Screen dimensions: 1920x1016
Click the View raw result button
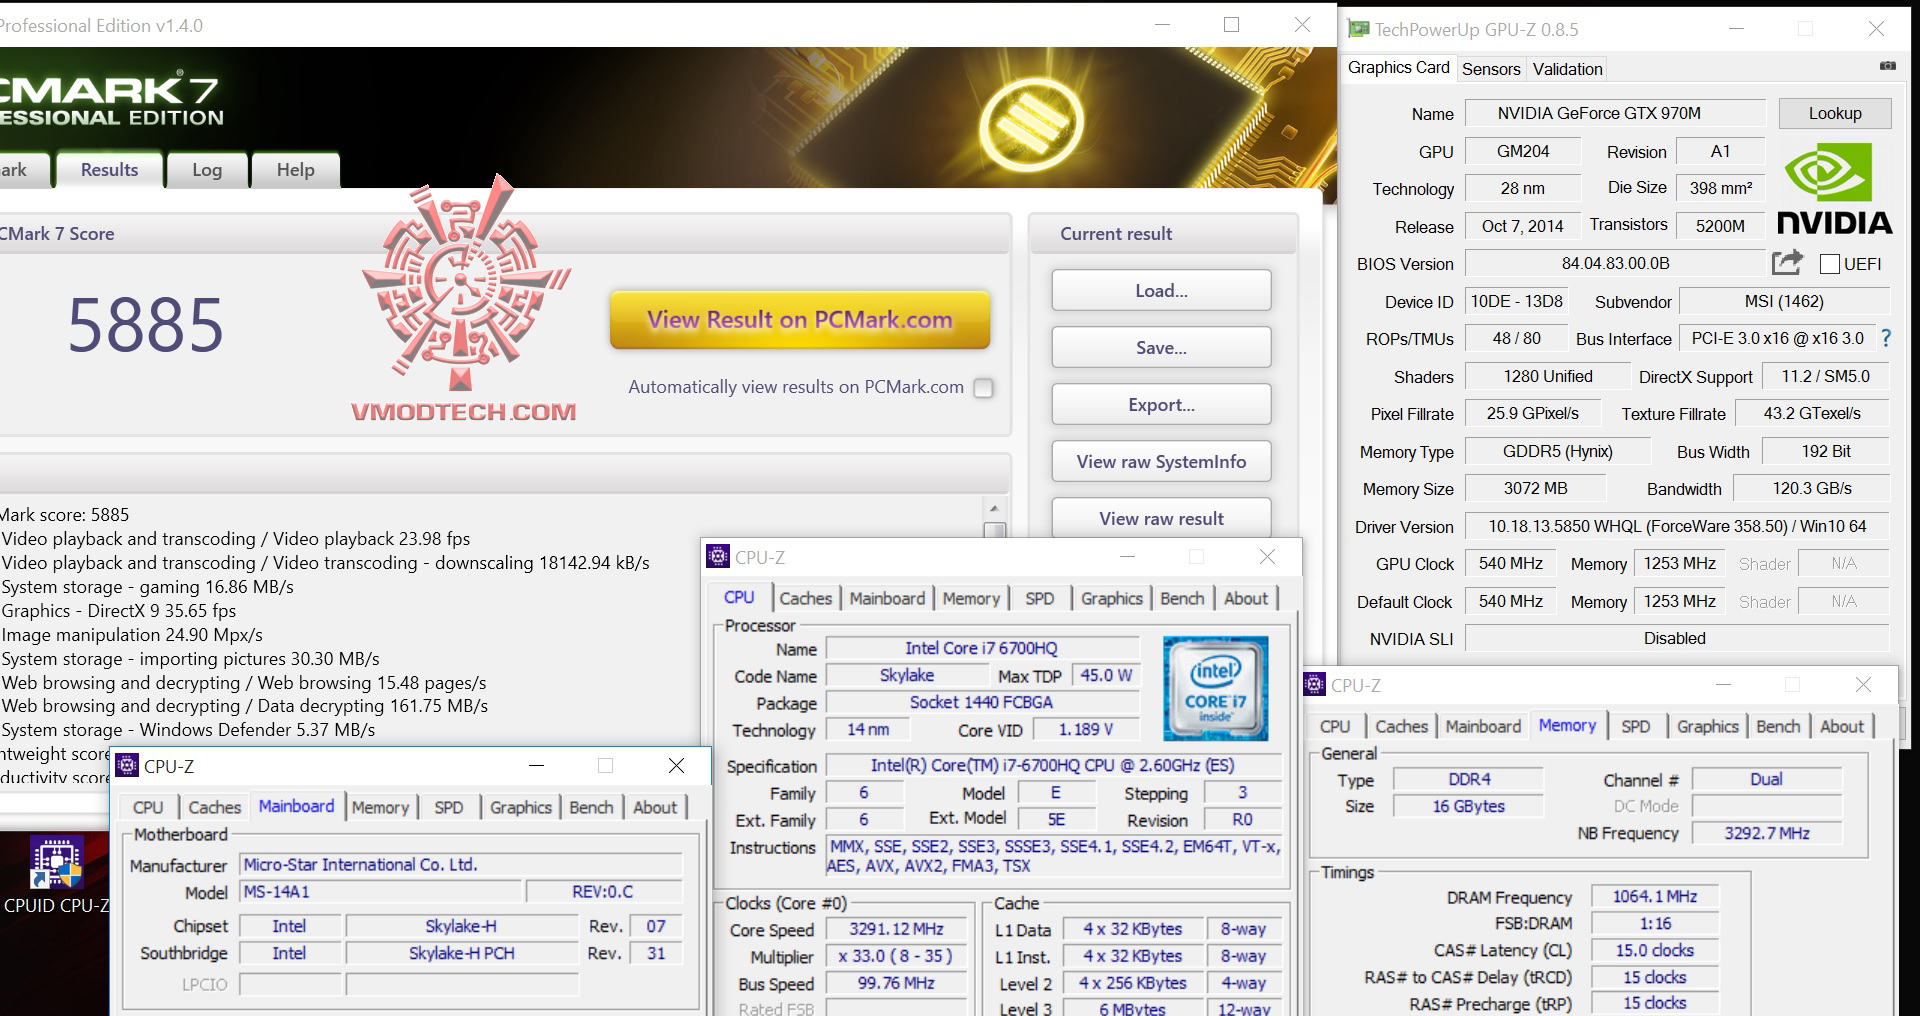[x=1161, y=518]
